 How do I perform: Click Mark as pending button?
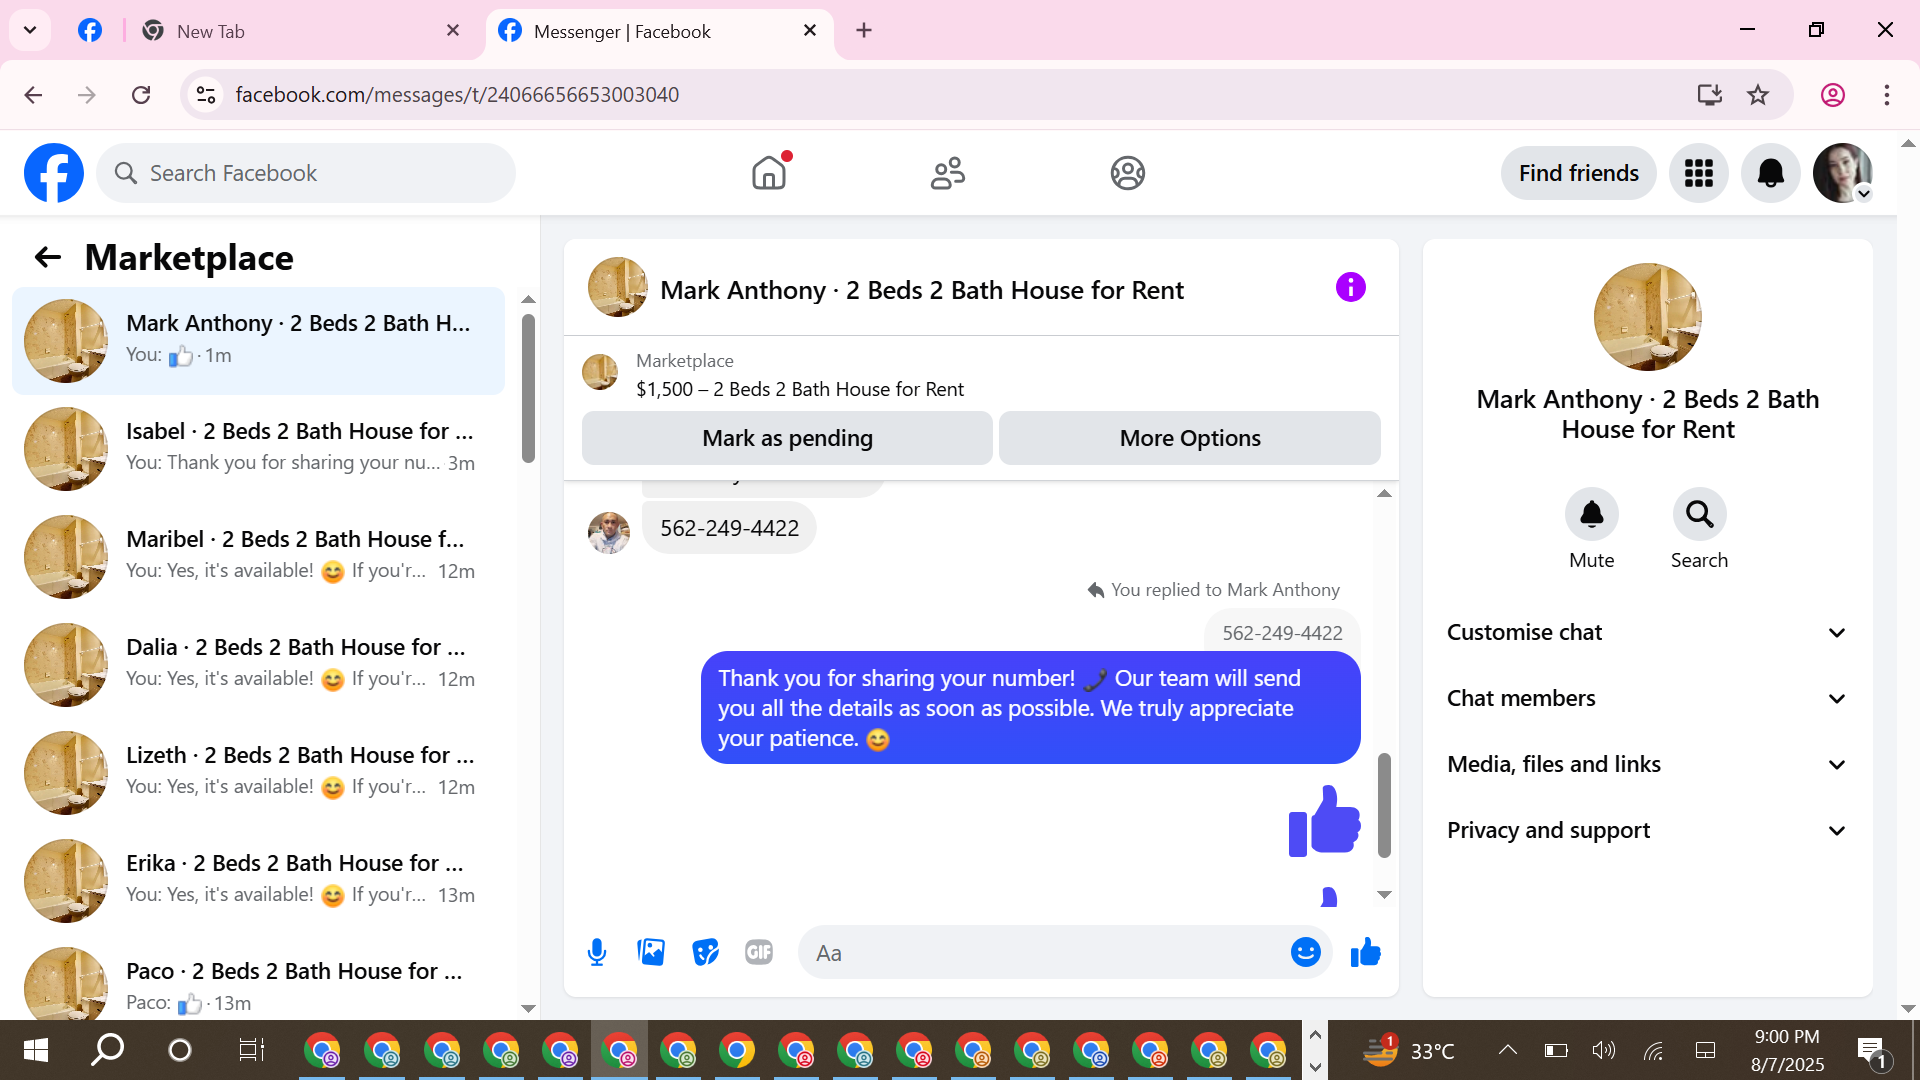[x=787, y=438]
